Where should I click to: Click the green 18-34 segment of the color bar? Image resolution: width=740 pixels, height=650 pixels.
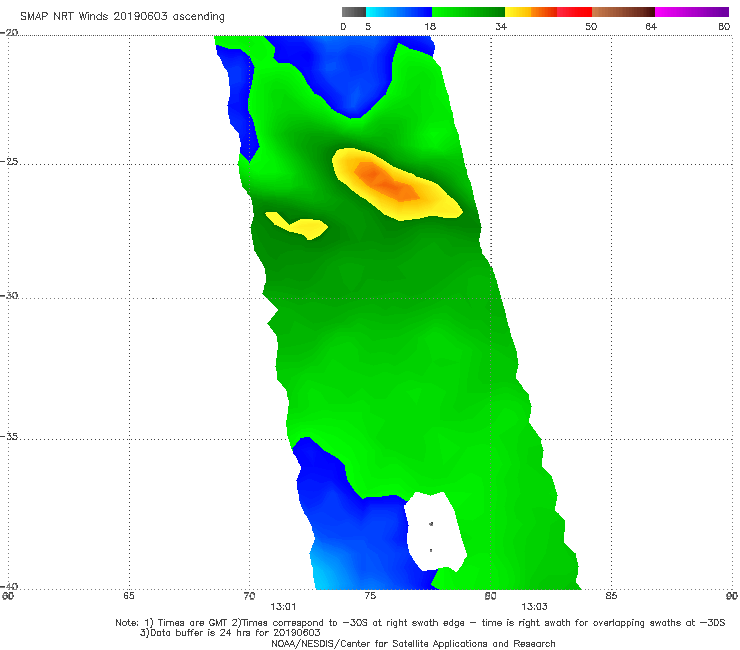(x=468, y=12)
